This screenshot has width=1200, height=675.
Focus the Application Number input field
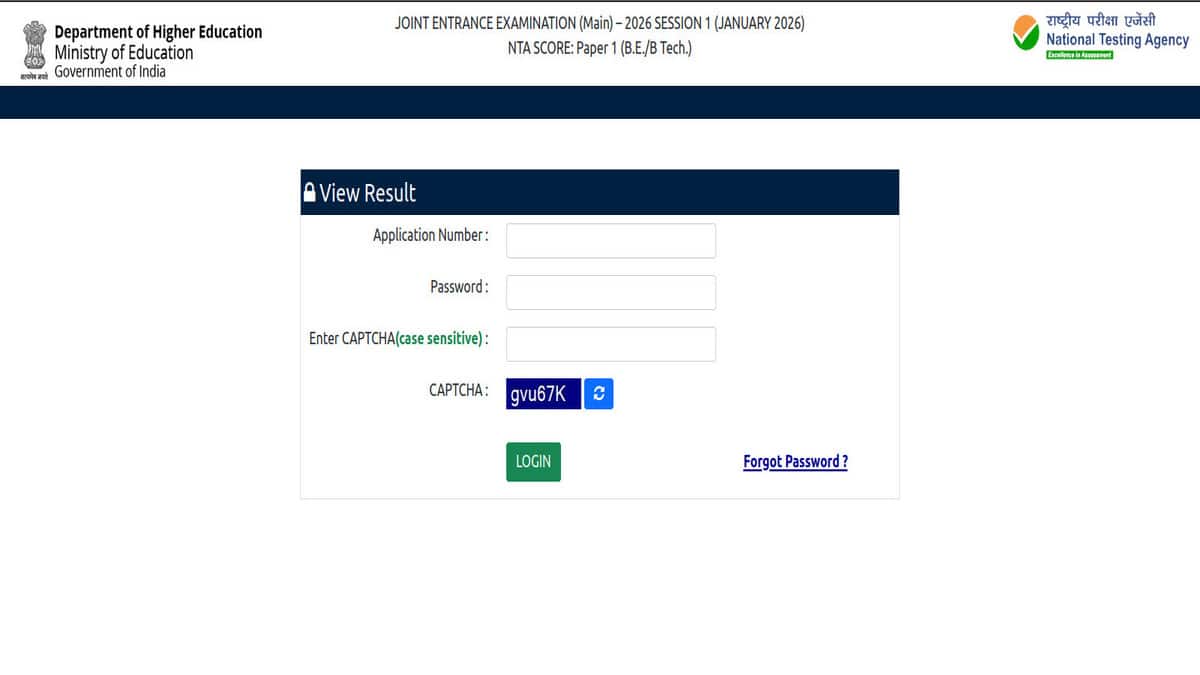tap(611, 240)
